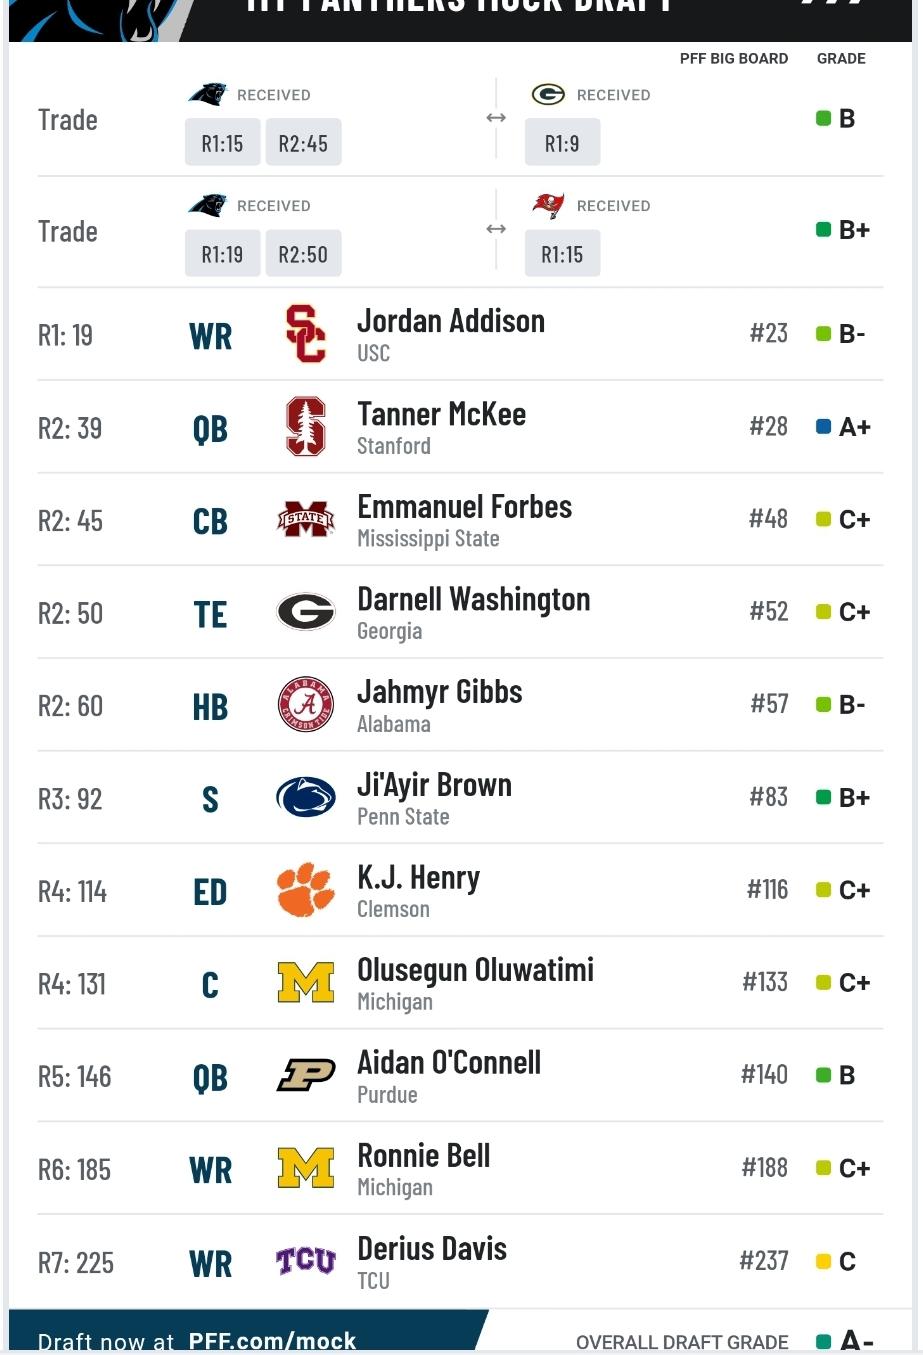923x1355 pixels.
Task: Click the Green Bay Packers logo
Action: click(548, 94)
